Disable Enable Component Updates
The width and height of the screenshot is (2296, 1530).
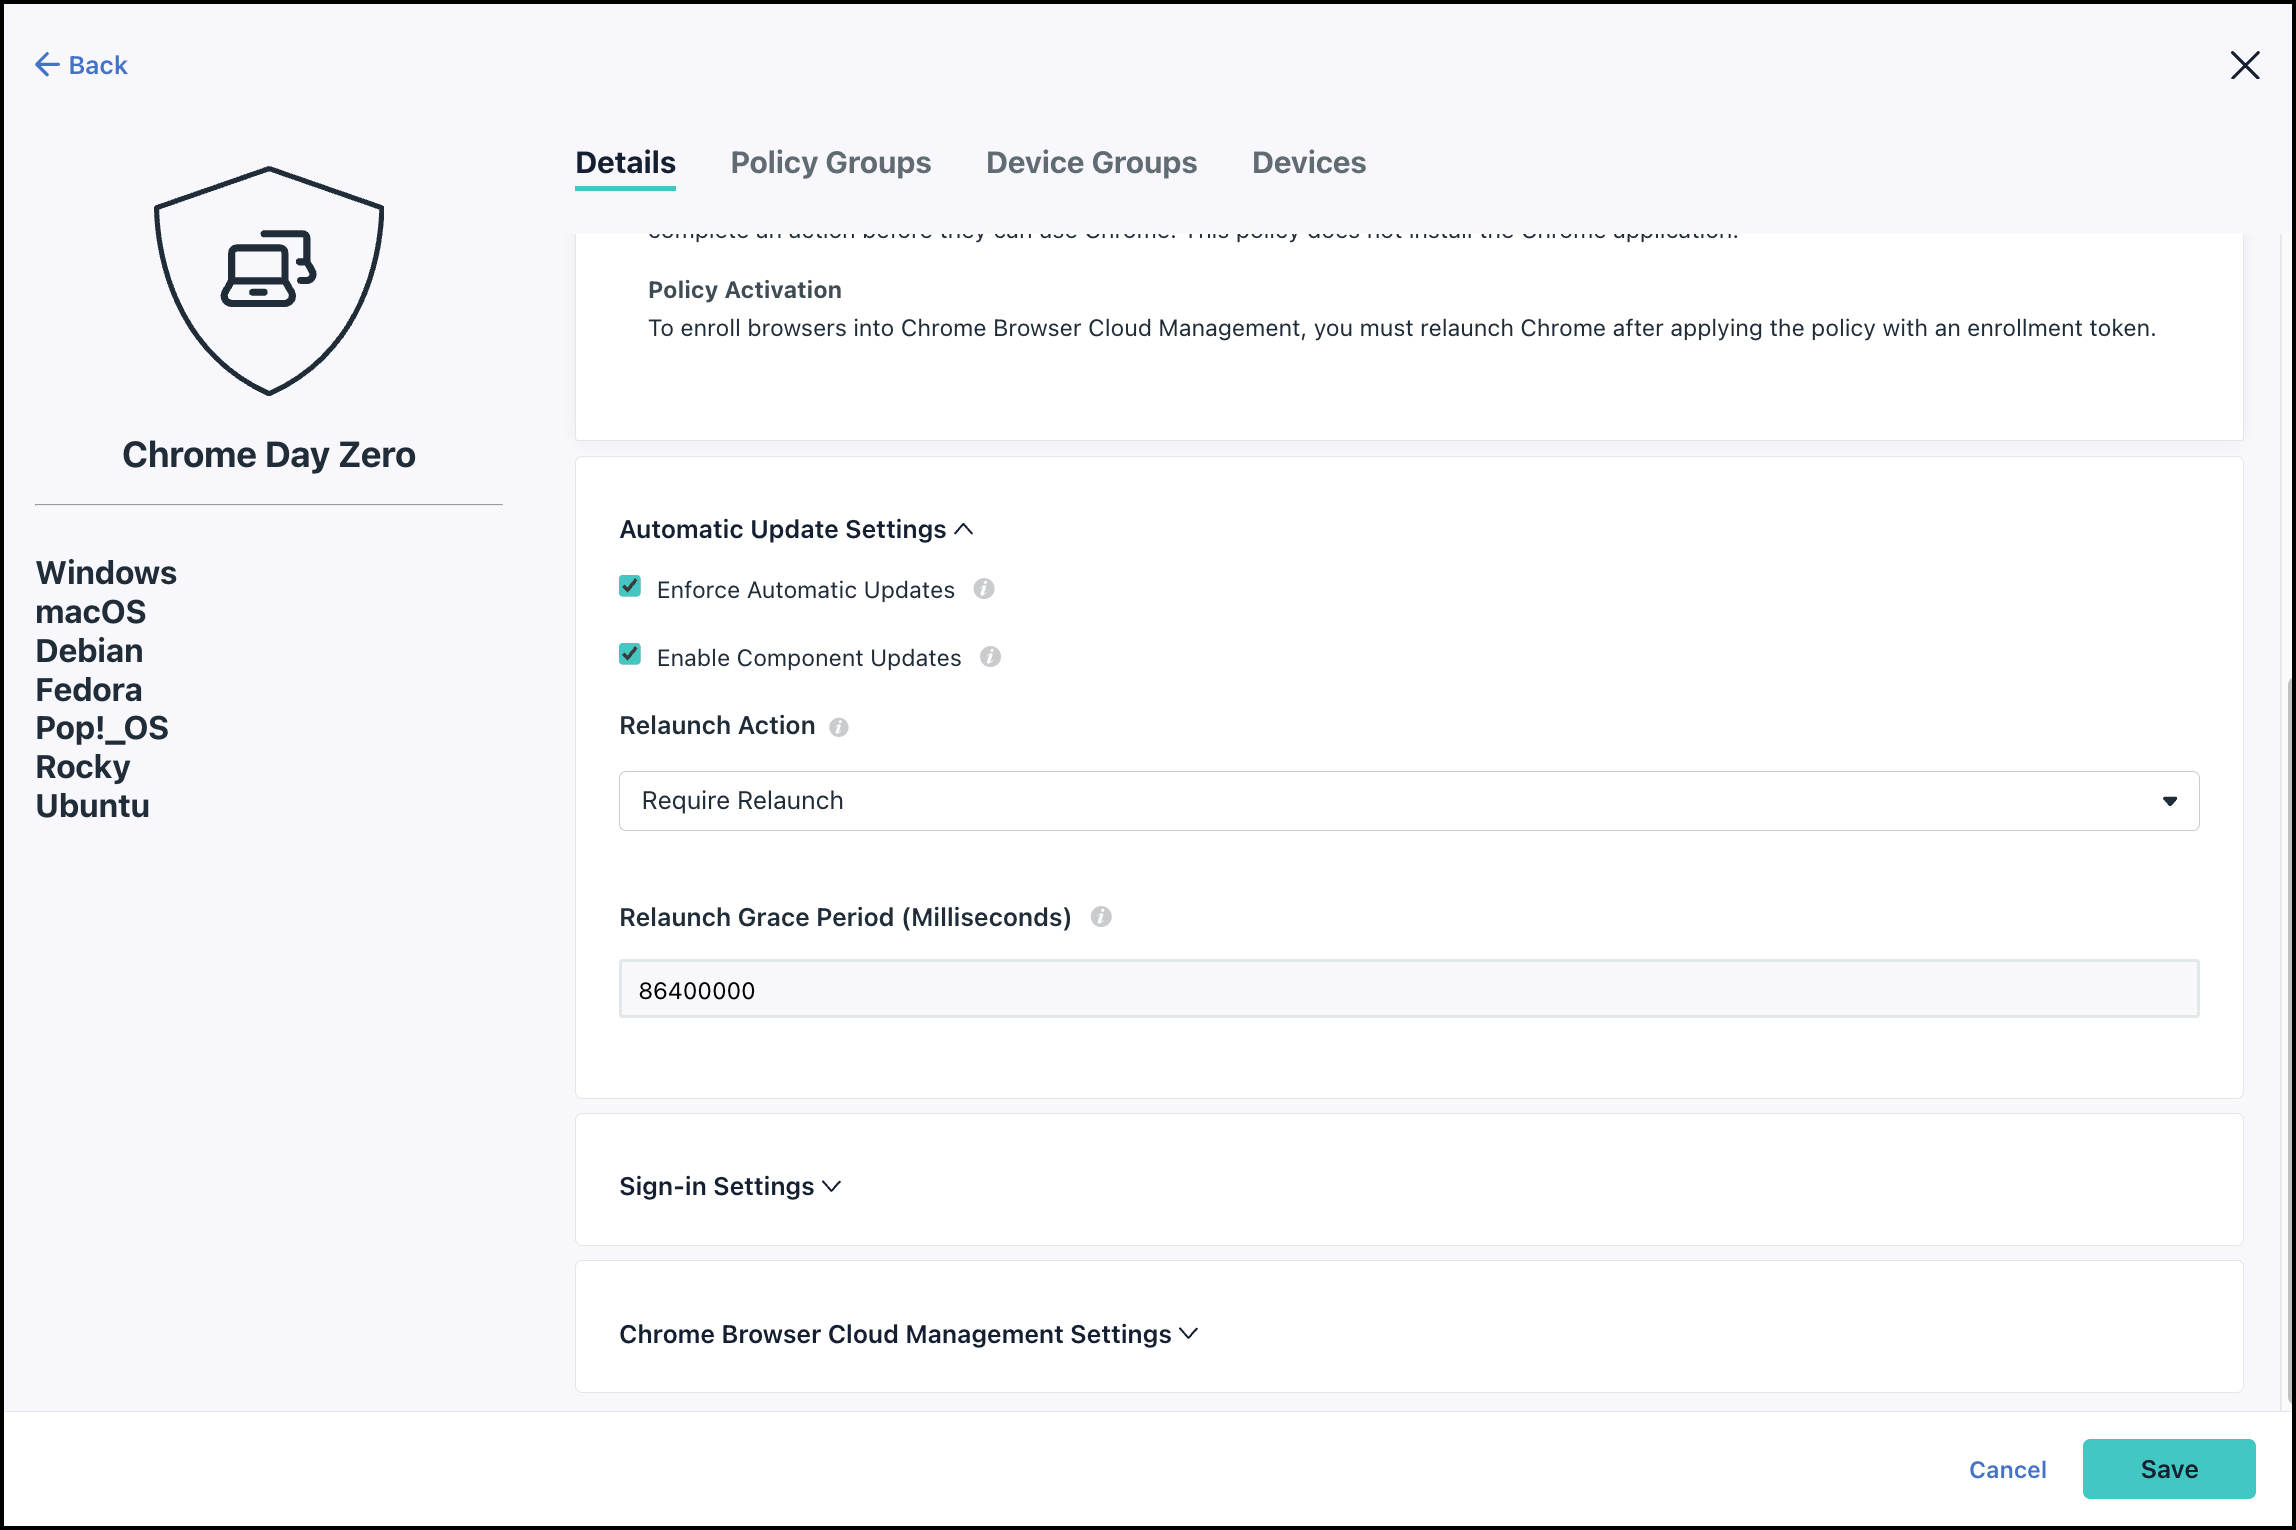[629, 655]
